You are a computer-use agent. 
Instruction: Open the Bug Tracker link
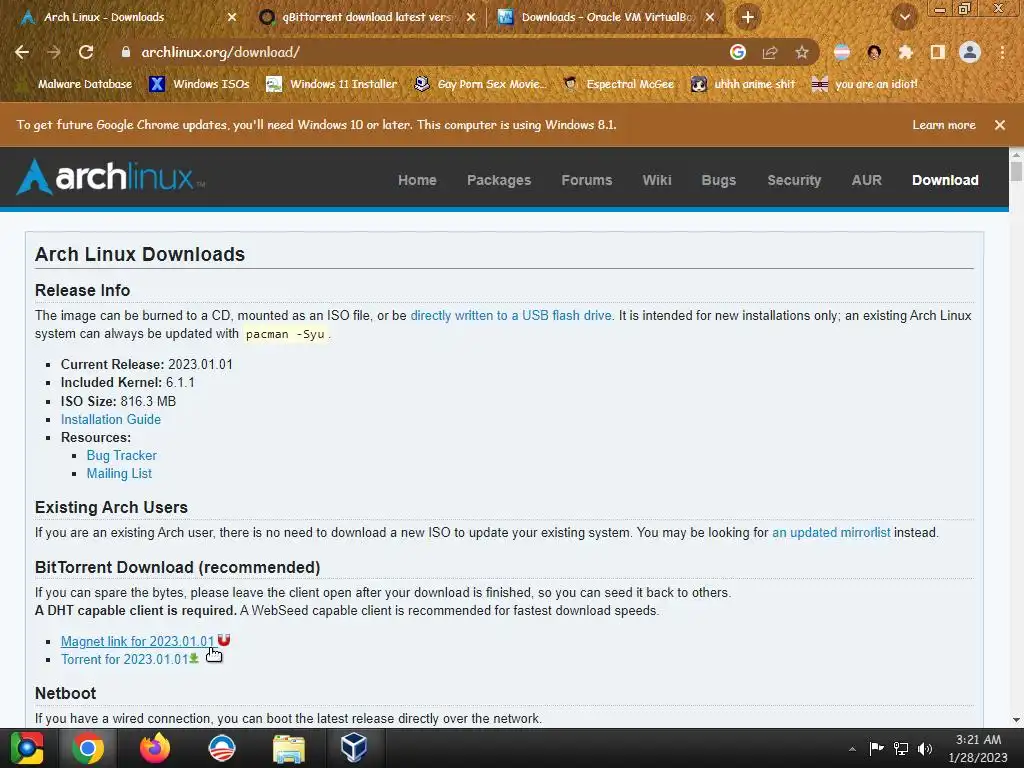pyautogui.click(x=121, y=455)
